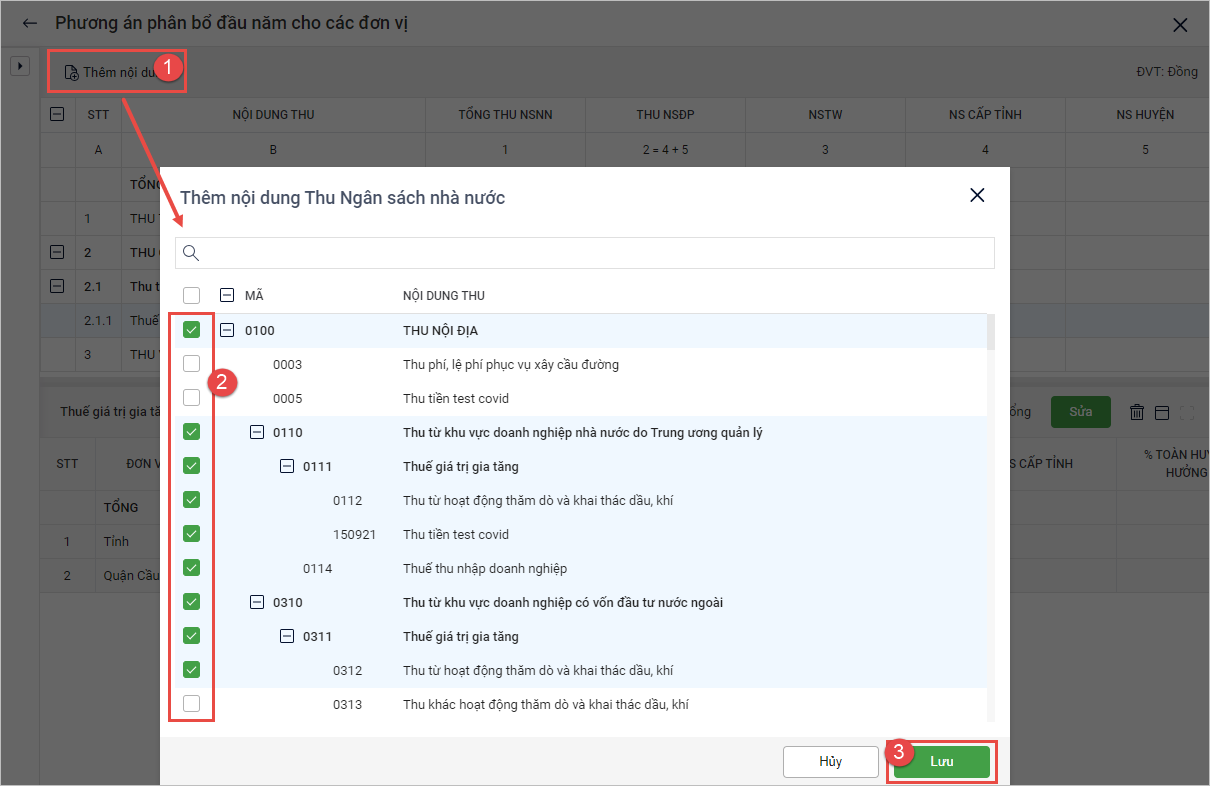Screen dimensions: 1210x786
Task: Collapse the 0311 Thuế giá trị gia tăng node
Action: point(287,636)
